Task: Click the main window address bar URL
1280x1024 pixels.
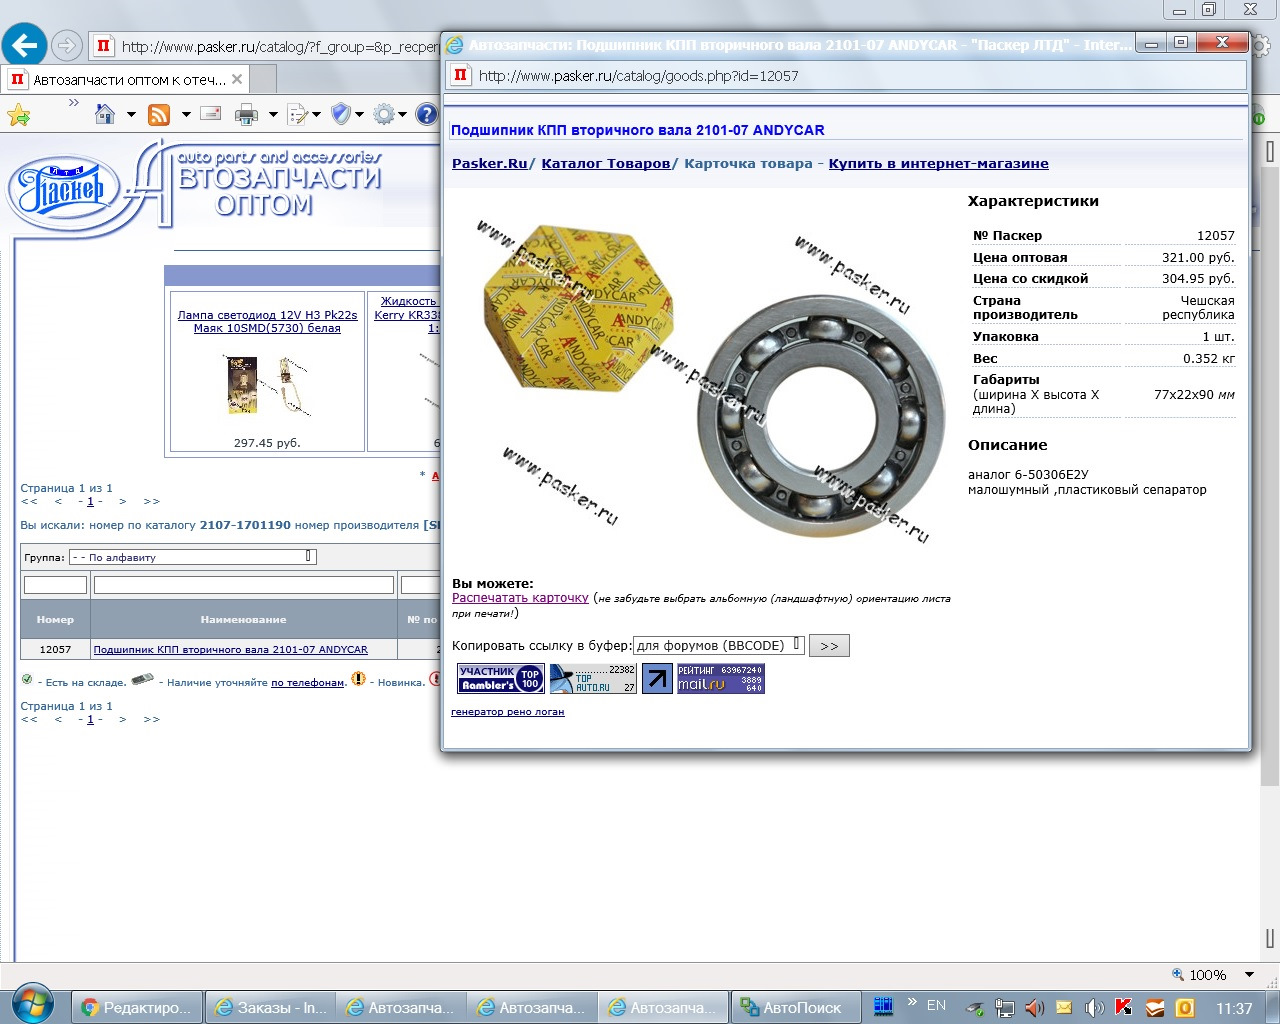Action: click(280, 46)
